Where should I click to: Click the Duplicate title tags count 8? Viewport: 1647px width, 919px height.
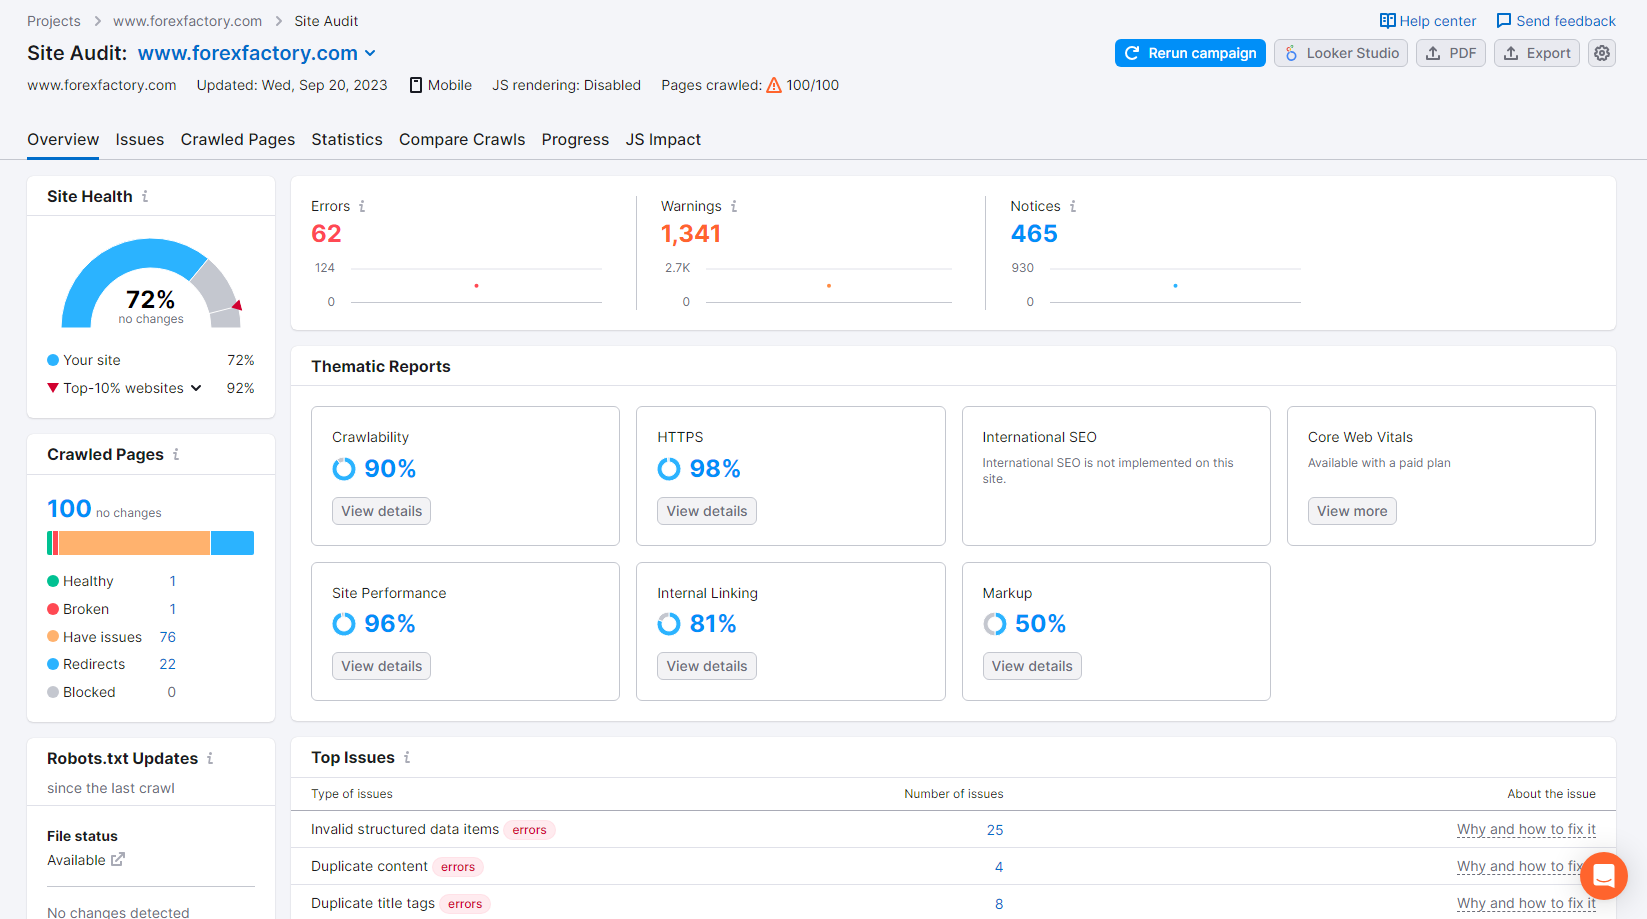[x=999, y=904]
